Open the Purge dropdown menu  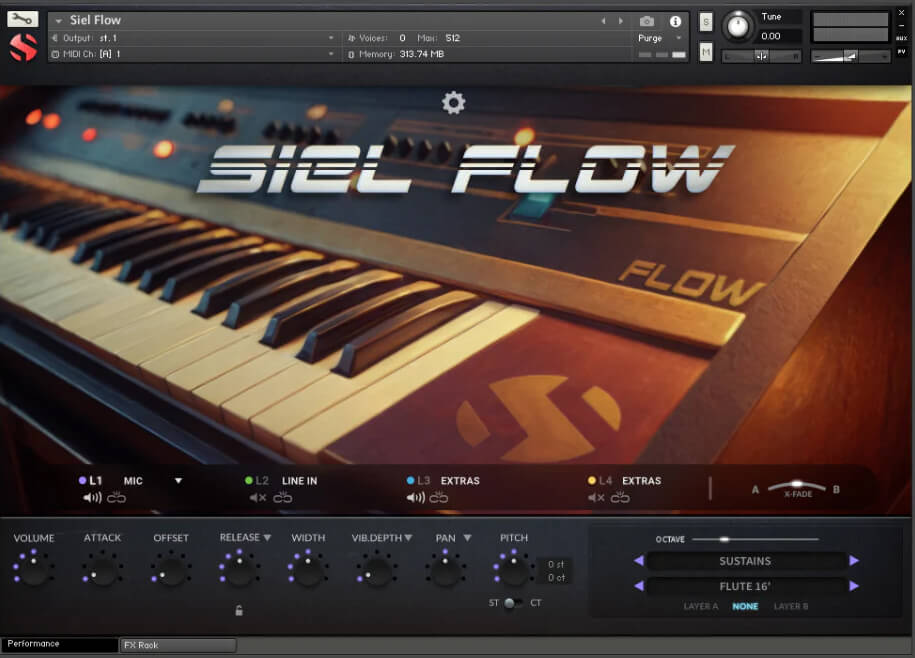click(678, 38)
